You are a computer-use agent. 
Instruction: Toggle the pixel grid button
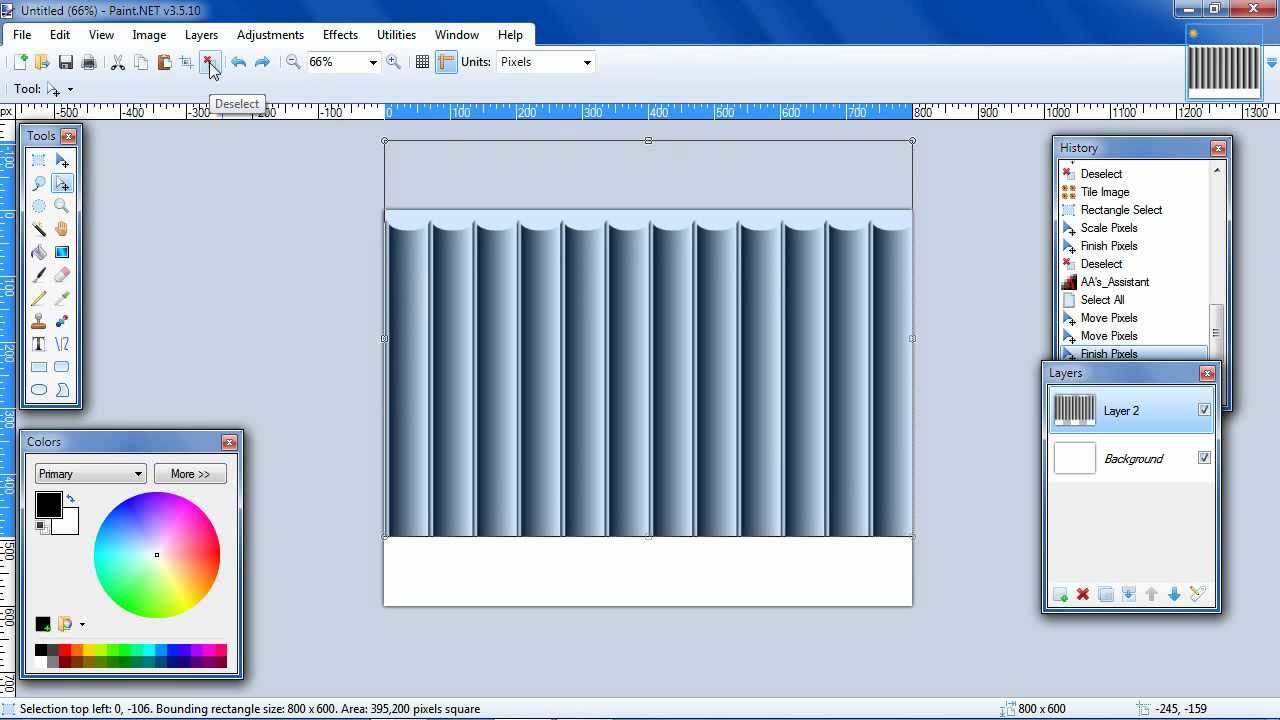(423, 62)
